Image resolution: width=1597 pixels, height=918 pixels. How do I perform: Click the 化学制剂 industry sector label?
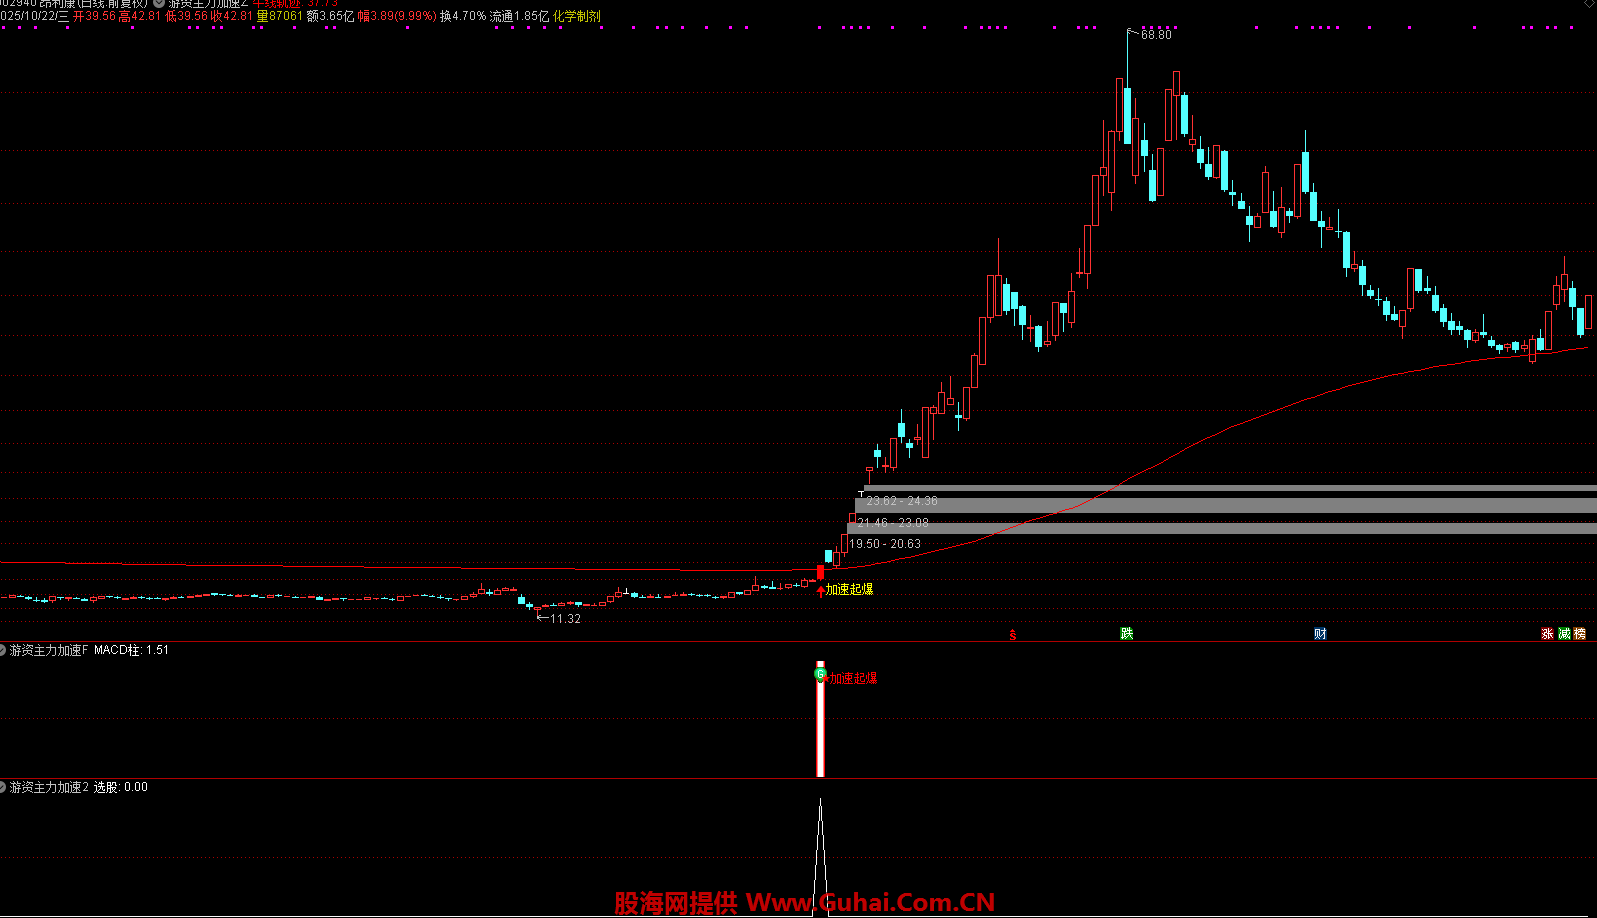[577, 16]
